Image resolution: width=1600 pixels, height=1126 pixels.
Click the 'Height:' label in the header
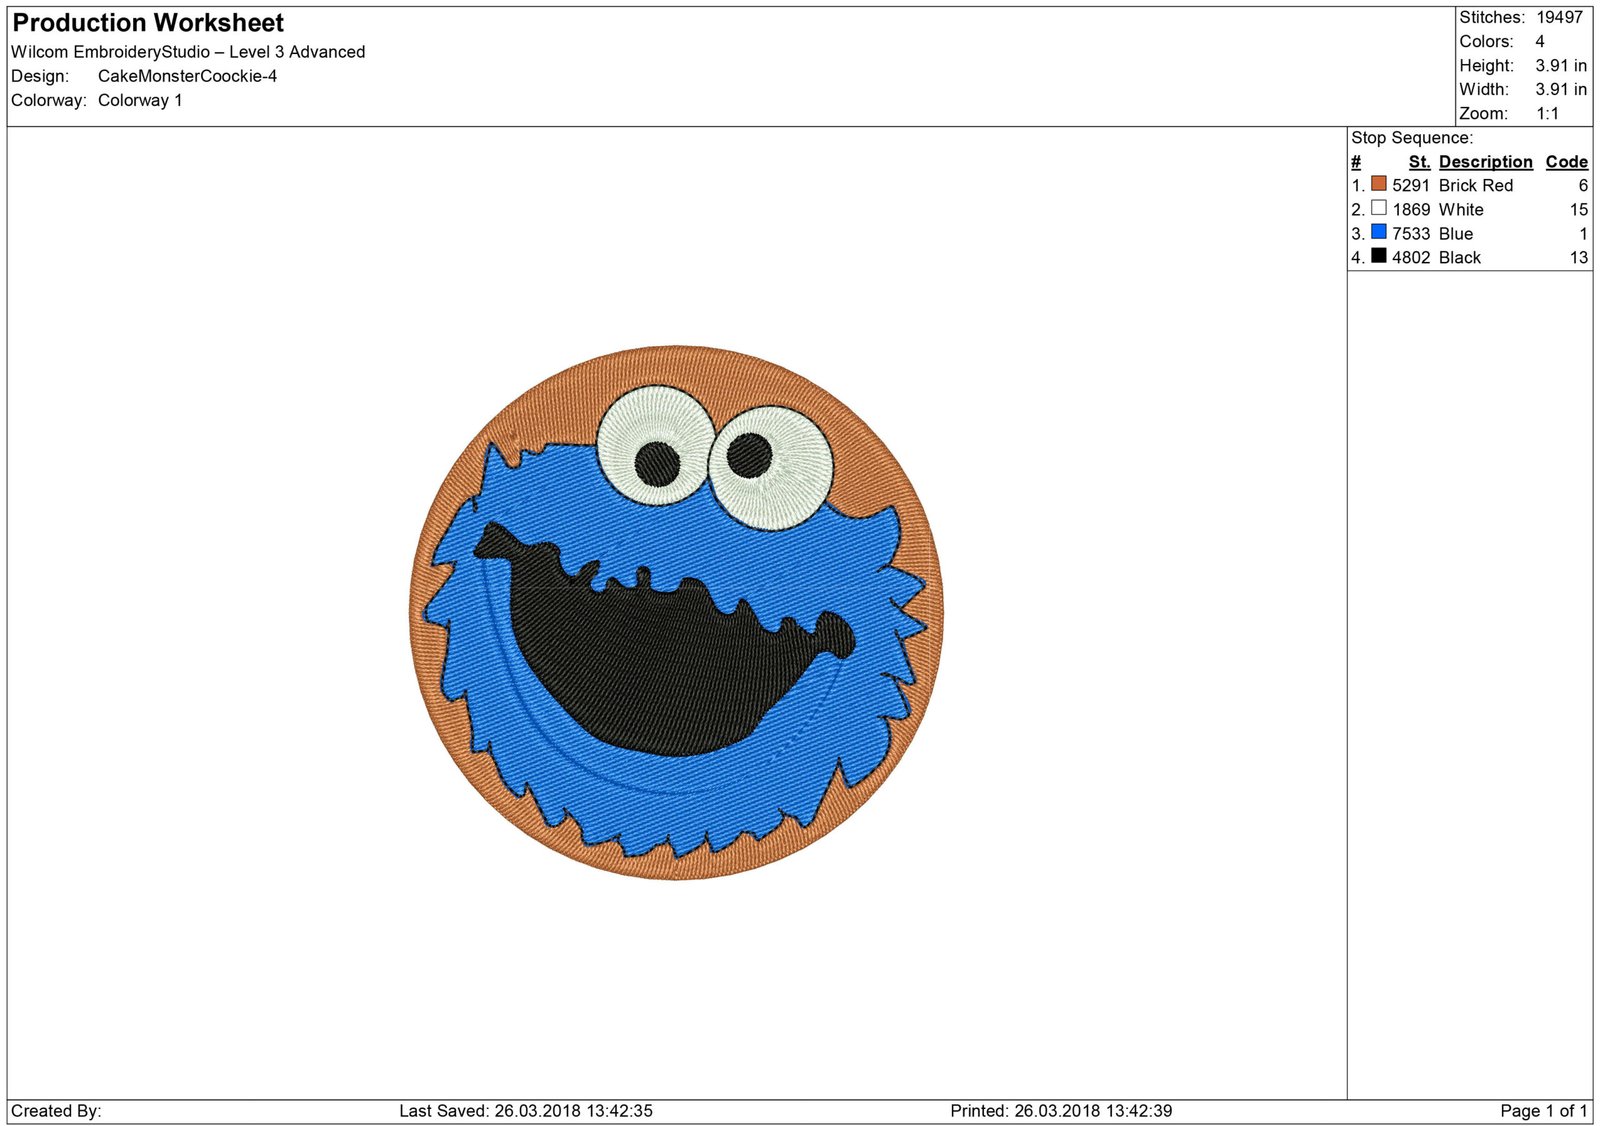point(1487,65)
